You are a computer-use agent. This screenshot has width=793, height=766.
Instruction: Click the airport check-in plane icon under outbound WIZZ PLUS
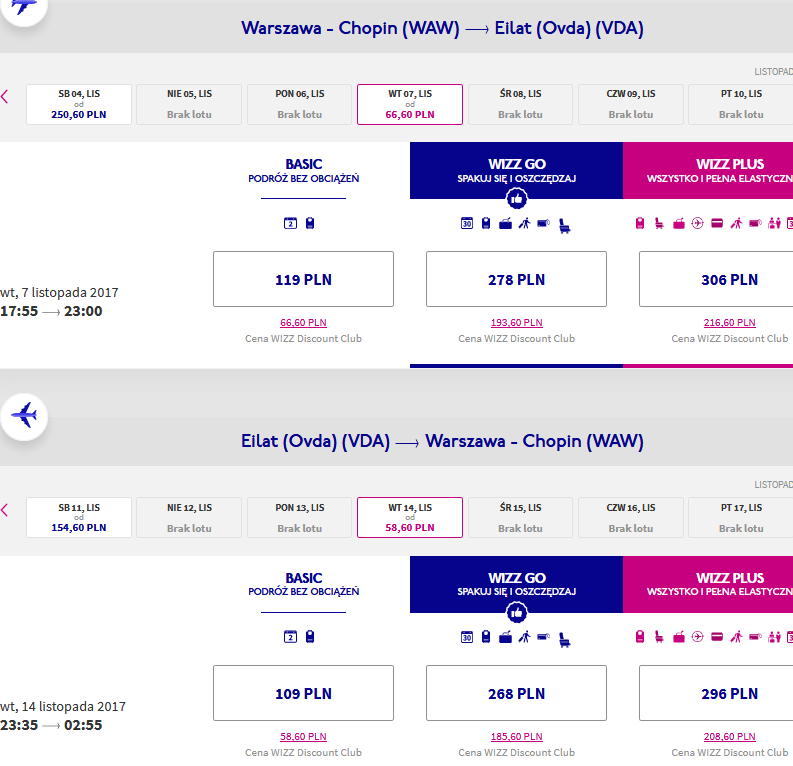point(697,223)
